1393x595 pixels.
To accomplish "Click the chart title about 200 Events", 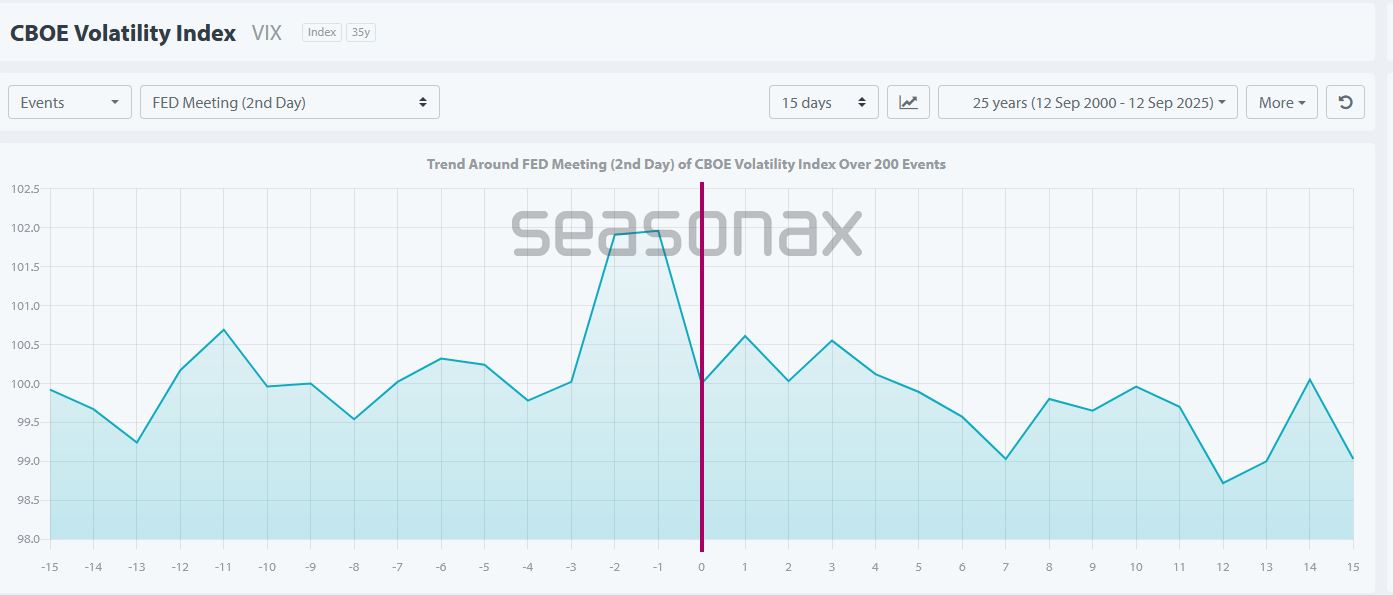I will click(x=686, y=164).
